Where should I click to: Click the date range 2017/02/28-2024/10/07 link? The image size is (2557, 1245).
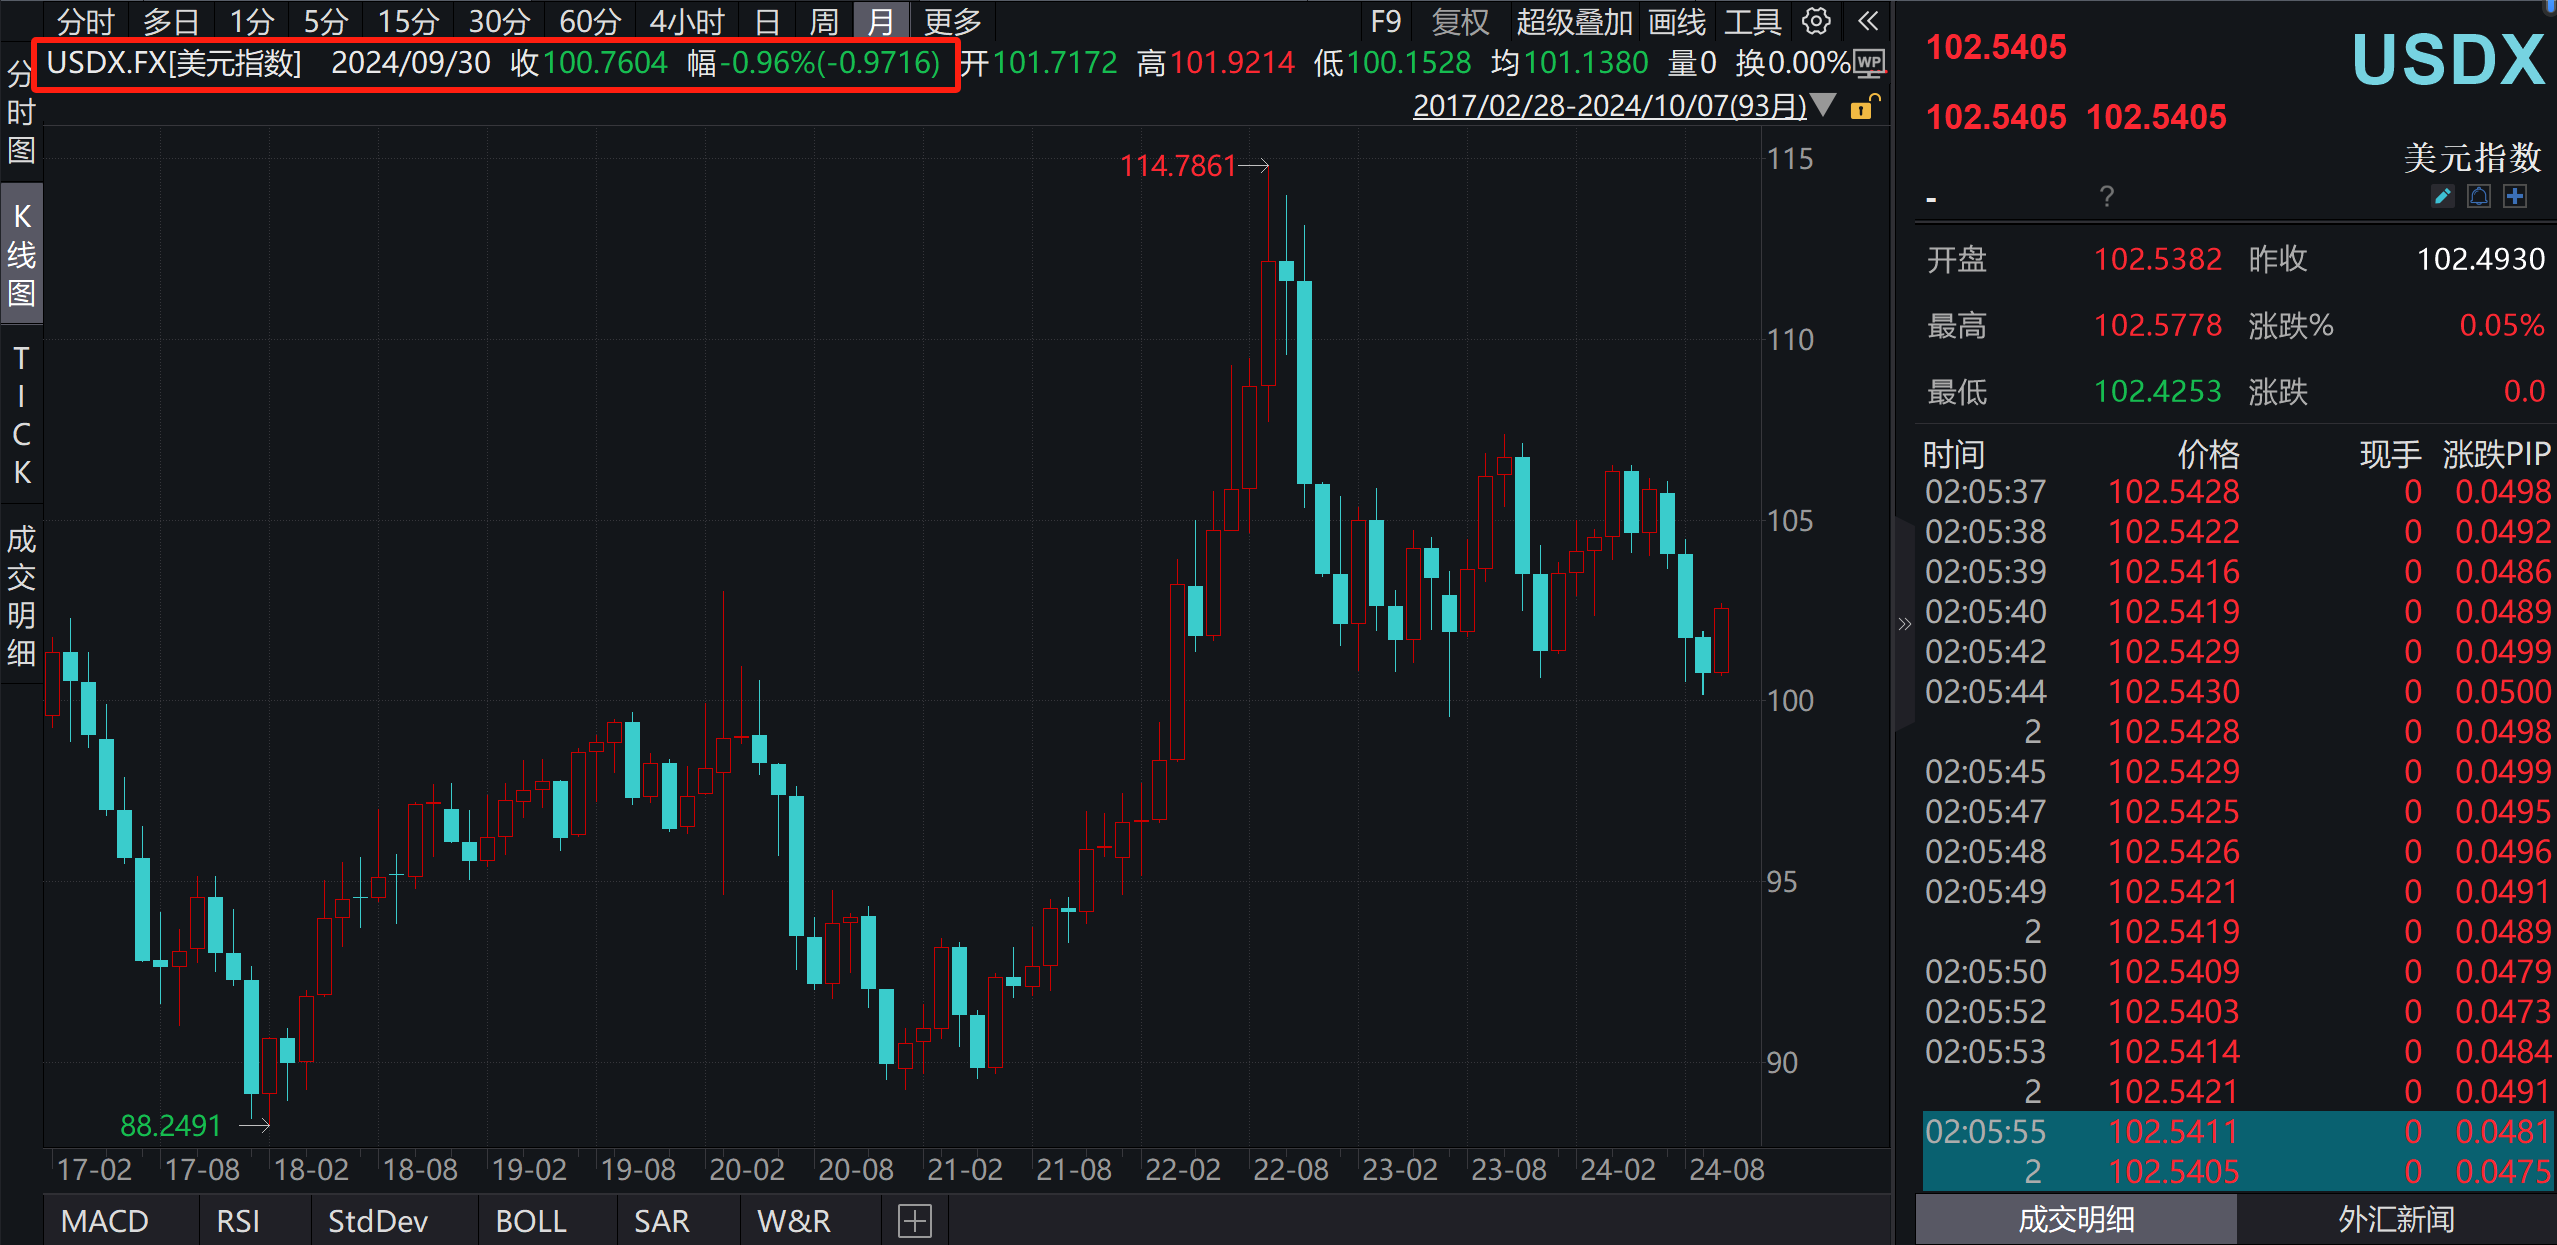click(x=1608, y=105)
